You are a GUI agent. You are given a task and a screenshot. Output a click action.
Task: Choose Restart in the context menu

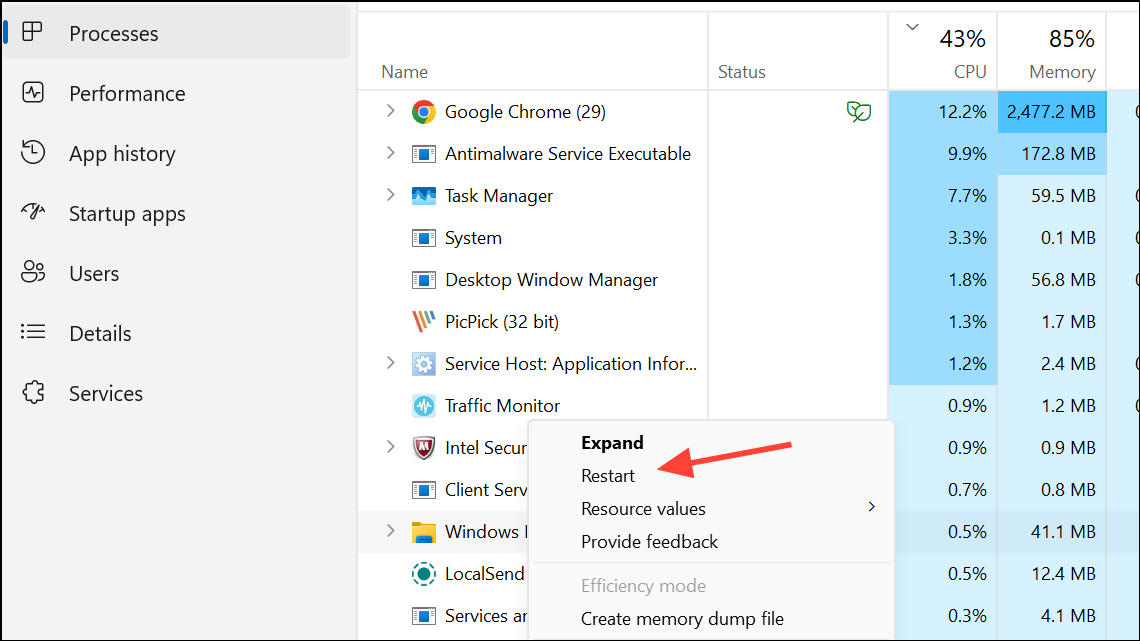pyautogui.click(x=608, y=476)
